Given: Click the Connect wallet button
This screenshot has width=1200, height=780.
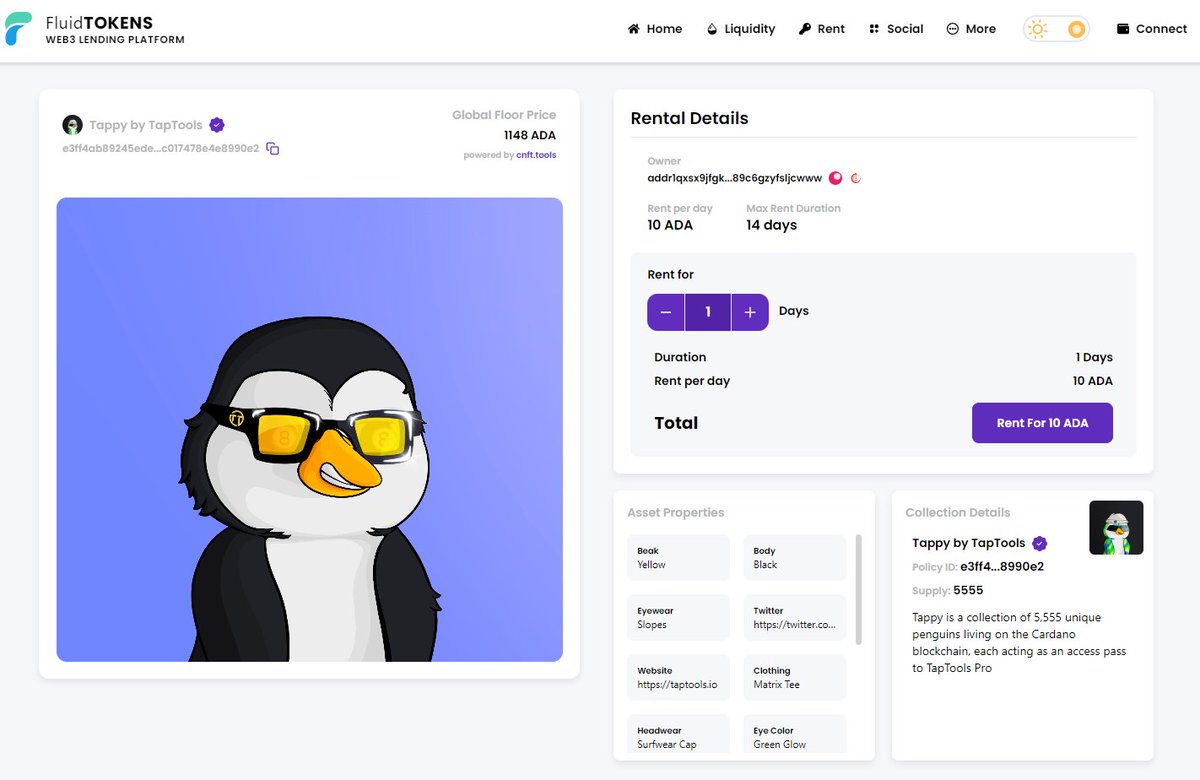Looking at the screenshot, I should [x=1152, y=29].
